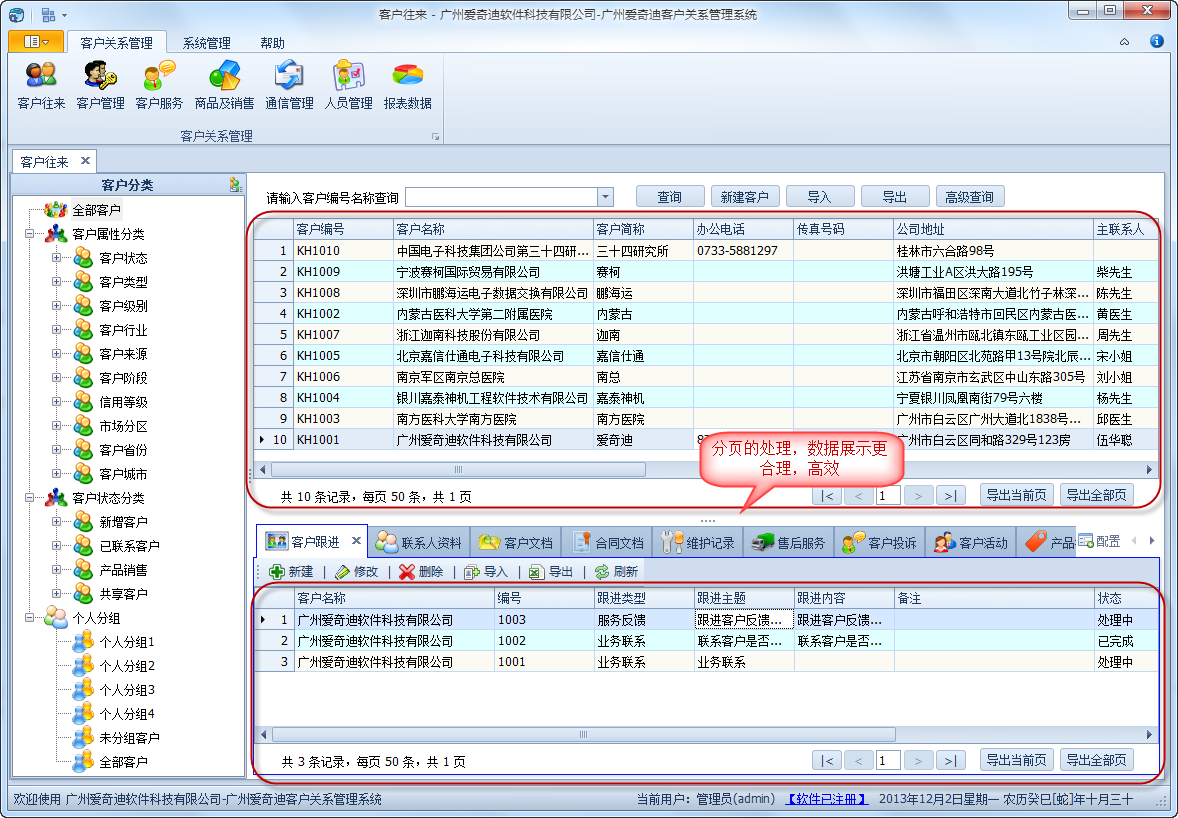Click the 导出 item in follow-up toolbar
The width and height of the screenshot is (1178, 818).
(551, 572)
